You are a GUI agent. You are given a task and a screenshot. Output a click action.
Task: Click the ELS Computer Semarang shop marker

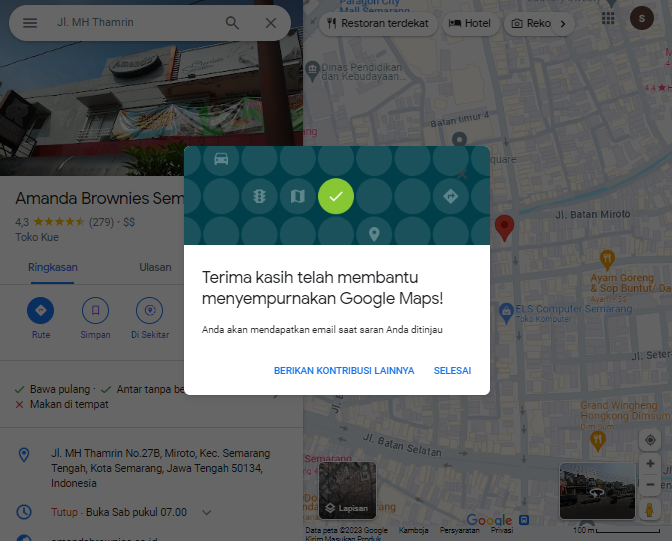506,313
